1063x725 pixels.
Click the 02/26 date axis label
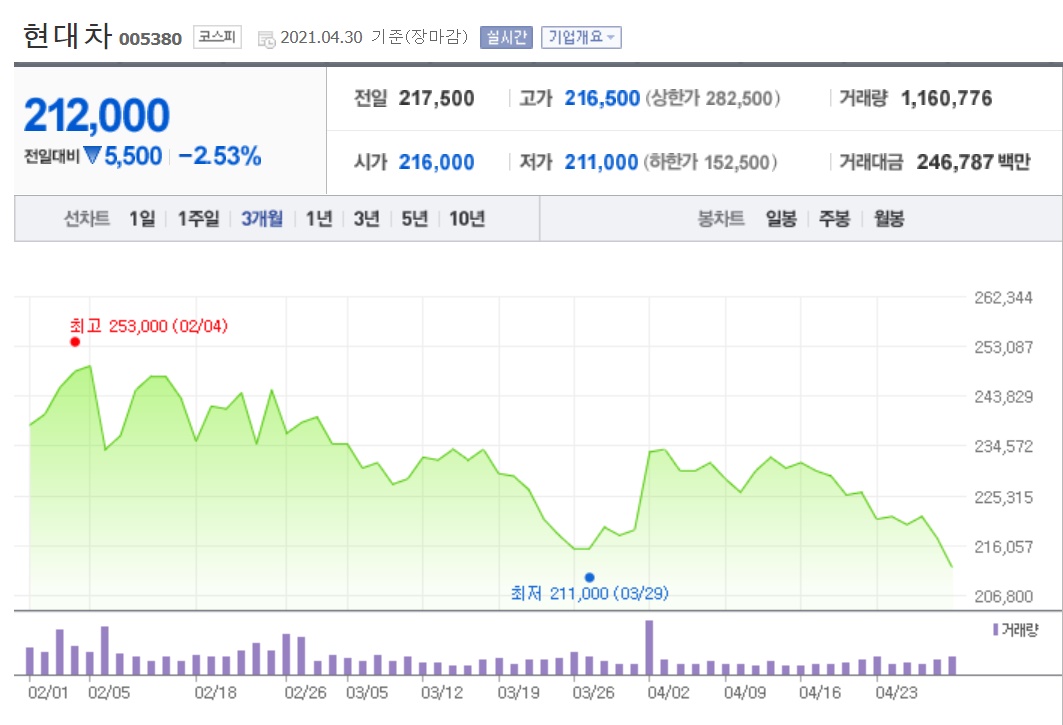point(305,692)
